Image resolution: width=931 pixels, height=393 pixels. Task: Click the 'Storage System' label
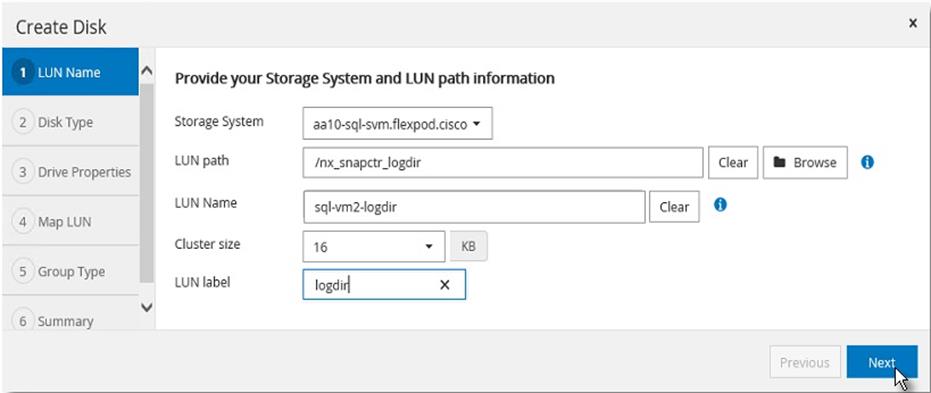tap(218, 122)
